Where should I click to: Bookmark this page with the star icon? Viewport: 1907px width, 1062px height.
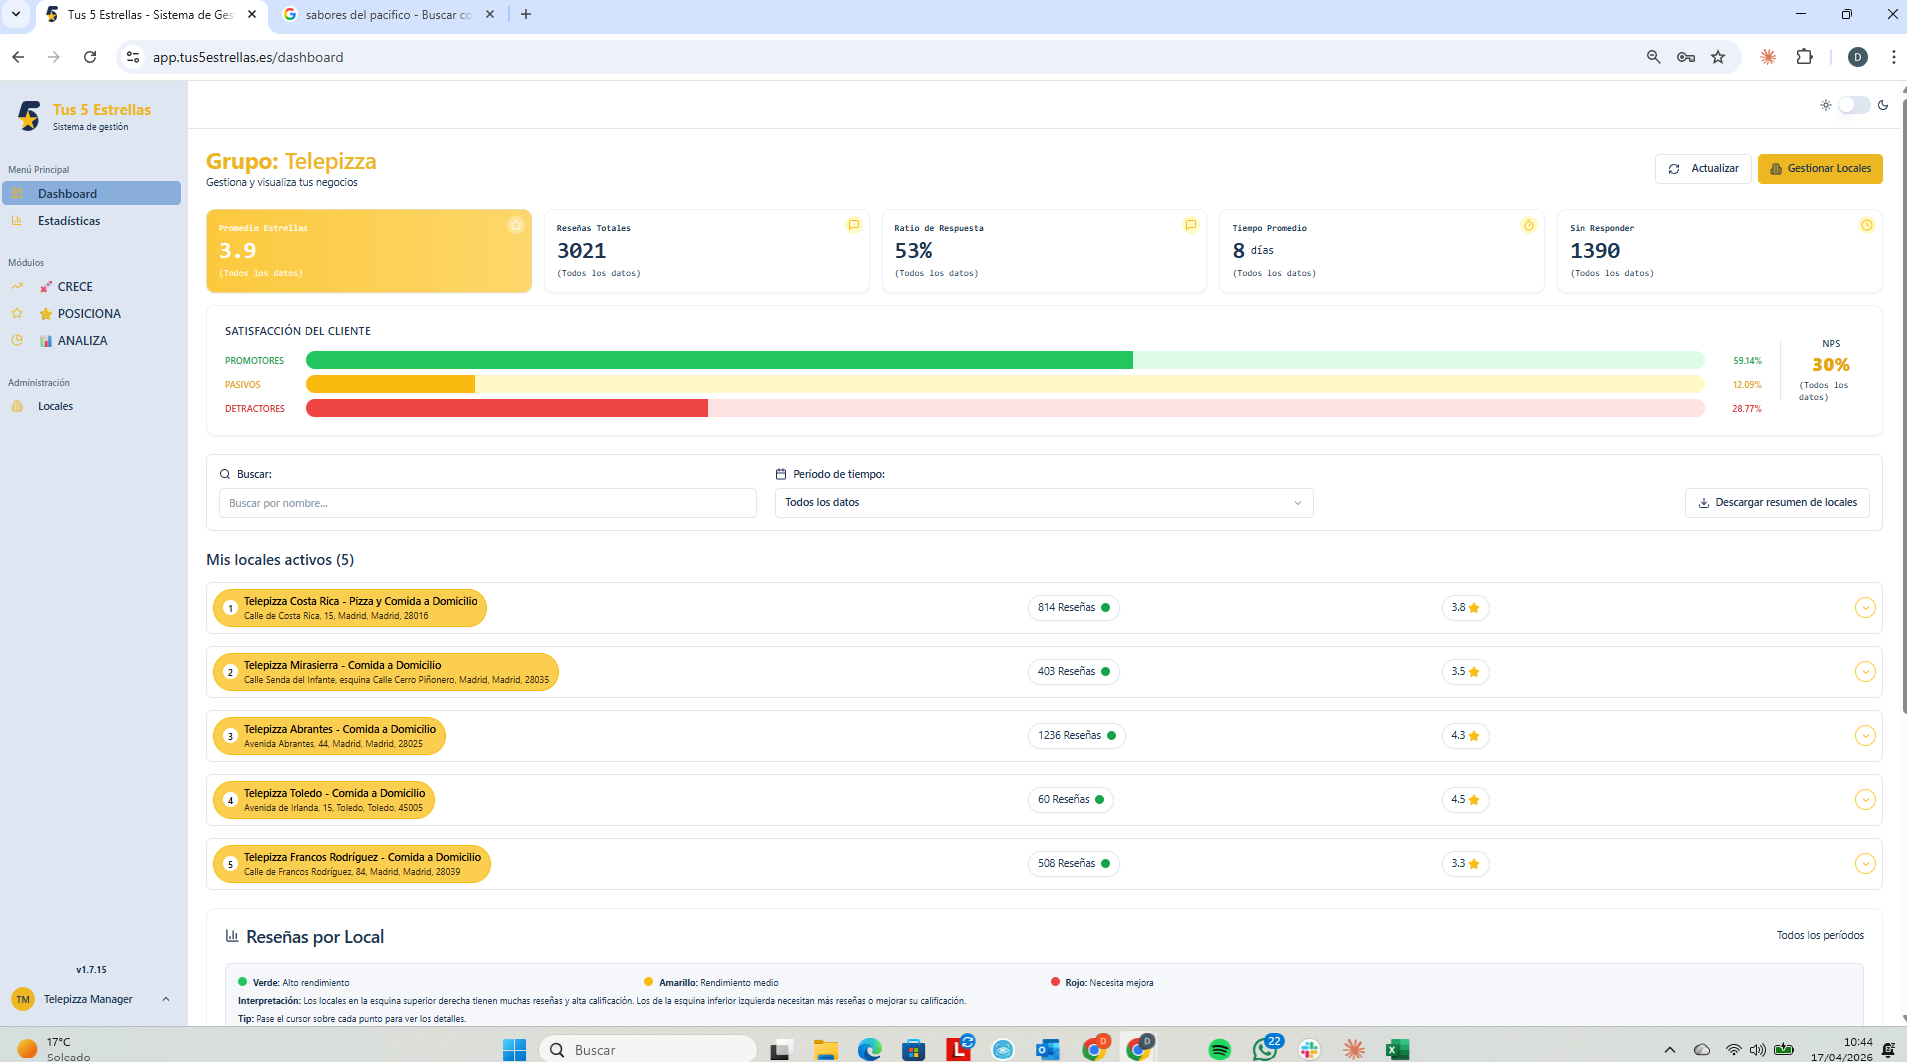(x=1718, y=57)
